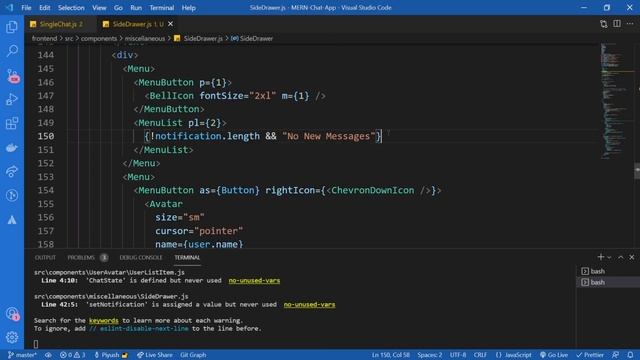Open the Help menu
Image resolution: width=640 pixels, height=360 pixels.
coord(189,8)
